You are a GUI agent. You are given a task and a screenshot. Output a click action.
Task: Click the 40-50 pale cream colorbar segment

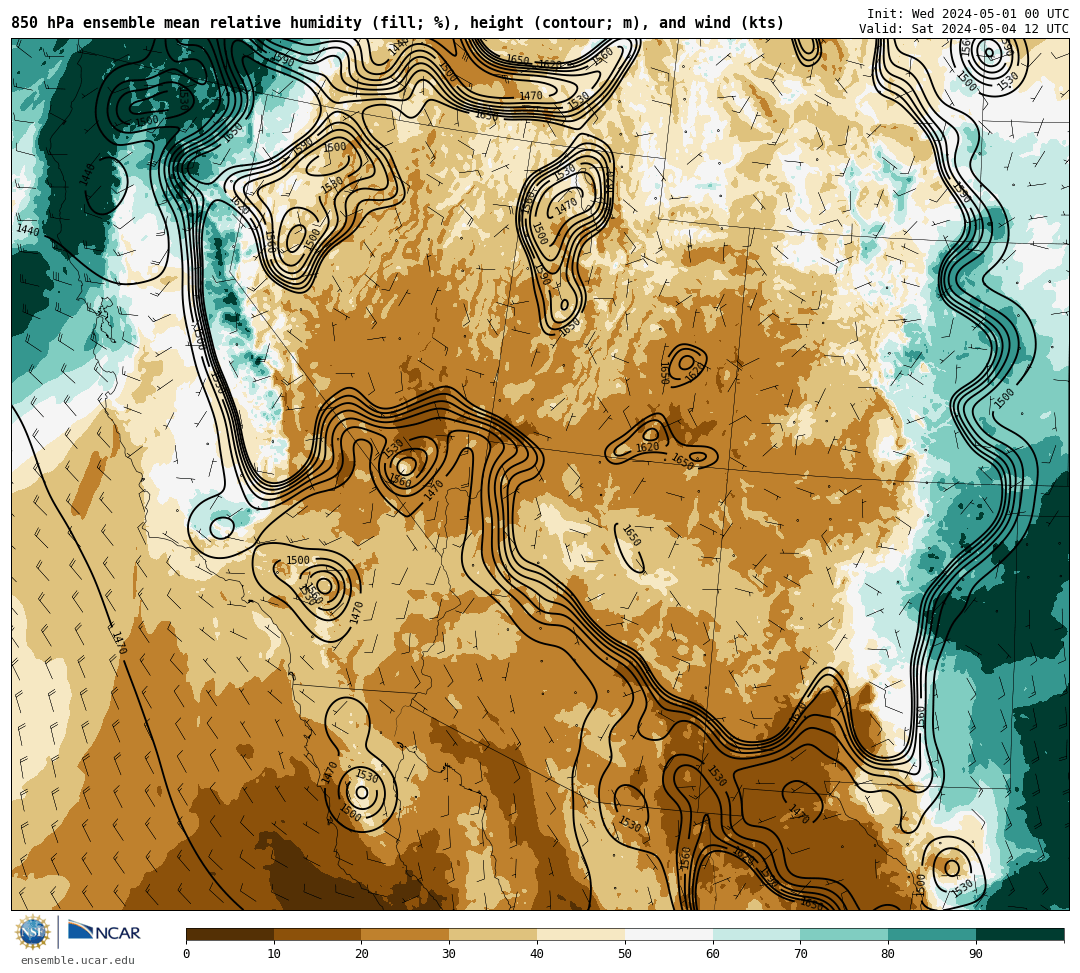coord(581,934)
